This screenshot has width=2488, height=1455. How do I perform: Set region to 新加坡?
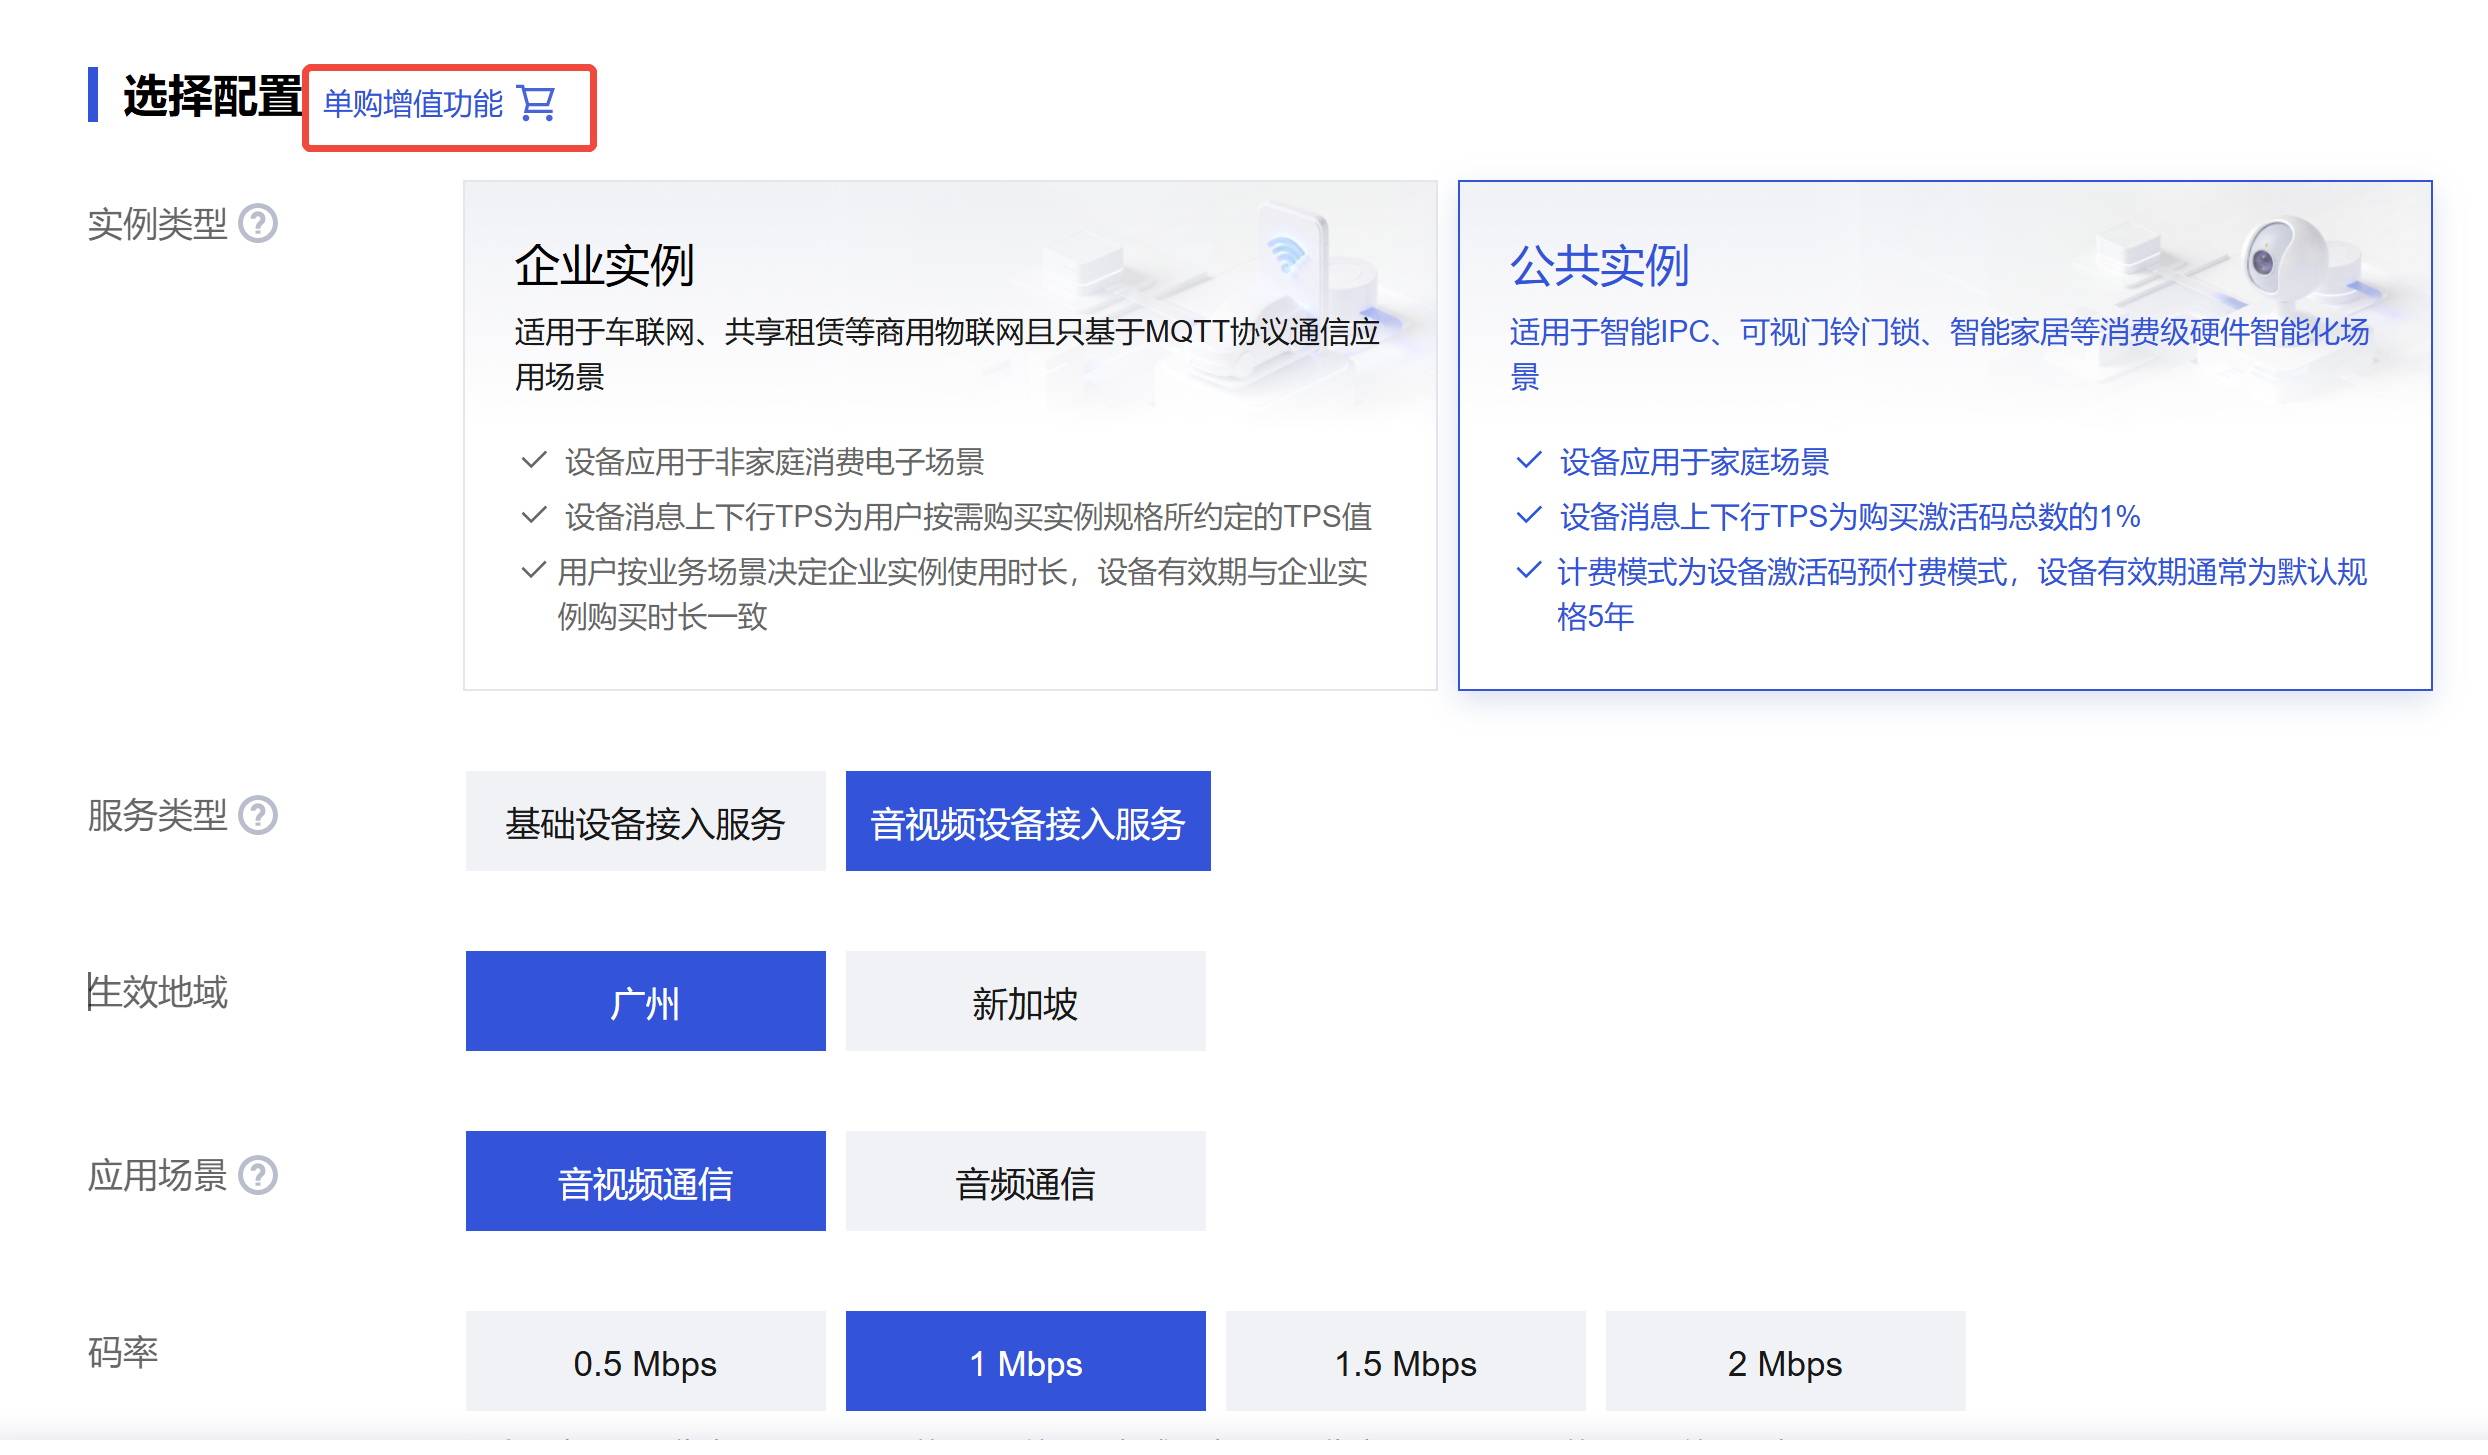coord(1025,1002)
